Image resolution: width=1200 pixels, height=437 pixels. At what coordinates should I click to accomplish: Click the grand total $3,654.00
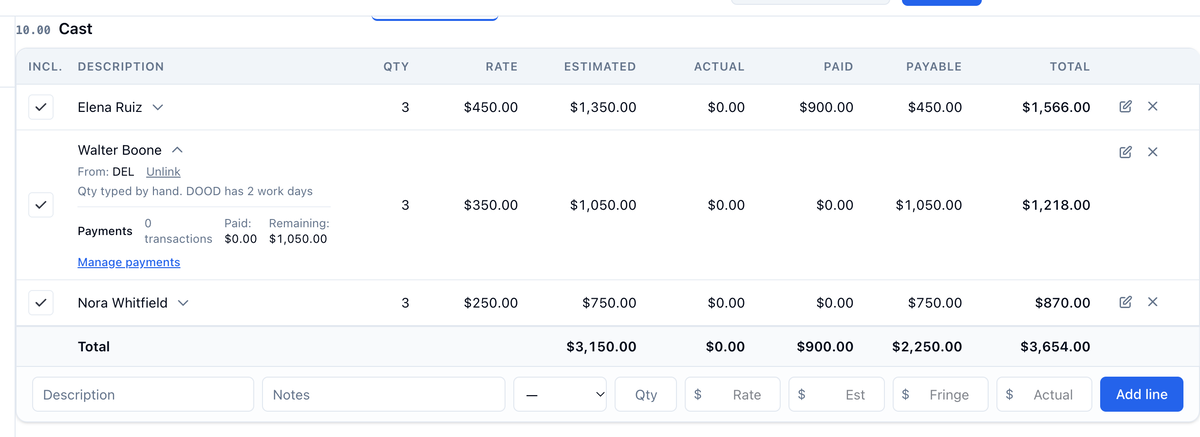(1056, 347)
